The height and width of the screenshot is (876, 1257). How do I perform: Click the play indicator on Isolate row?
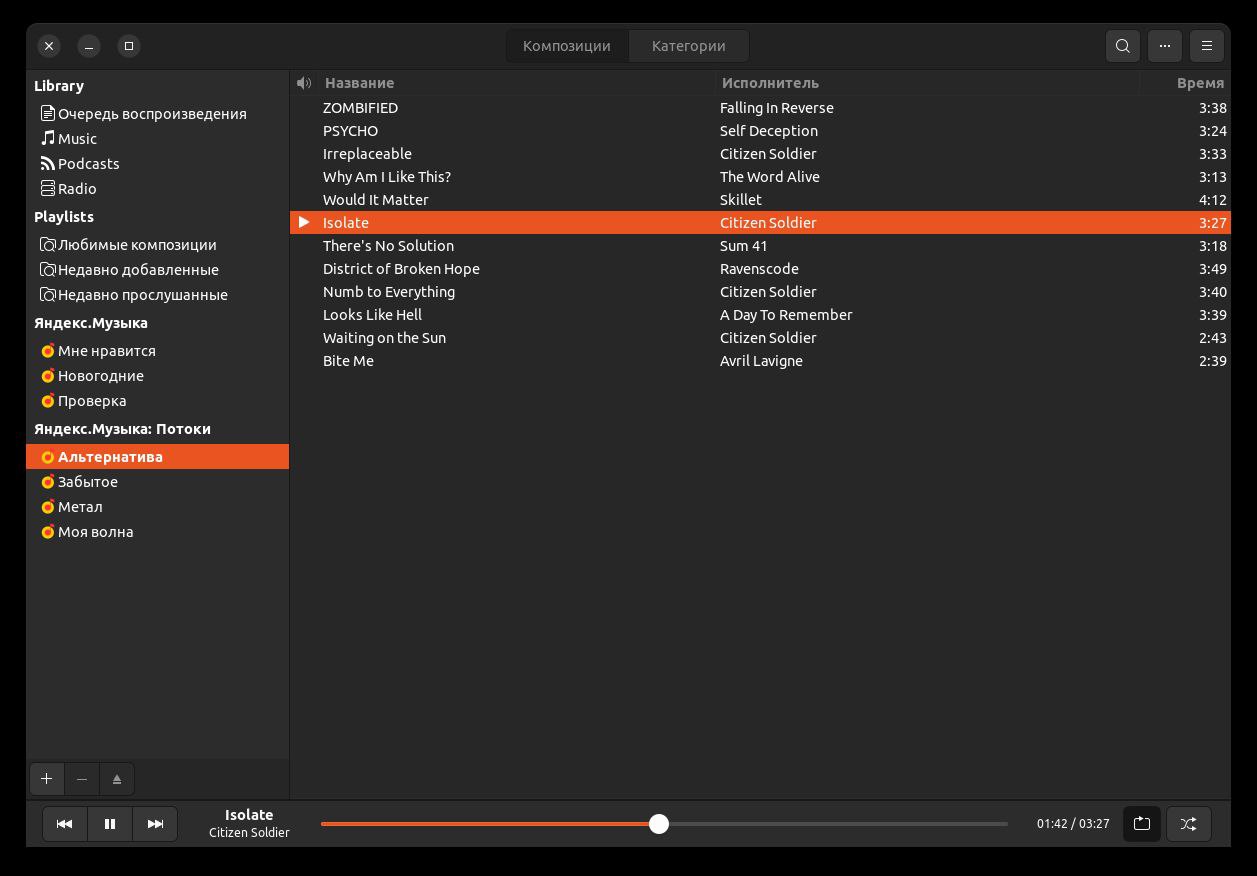(x=304, y=222)
